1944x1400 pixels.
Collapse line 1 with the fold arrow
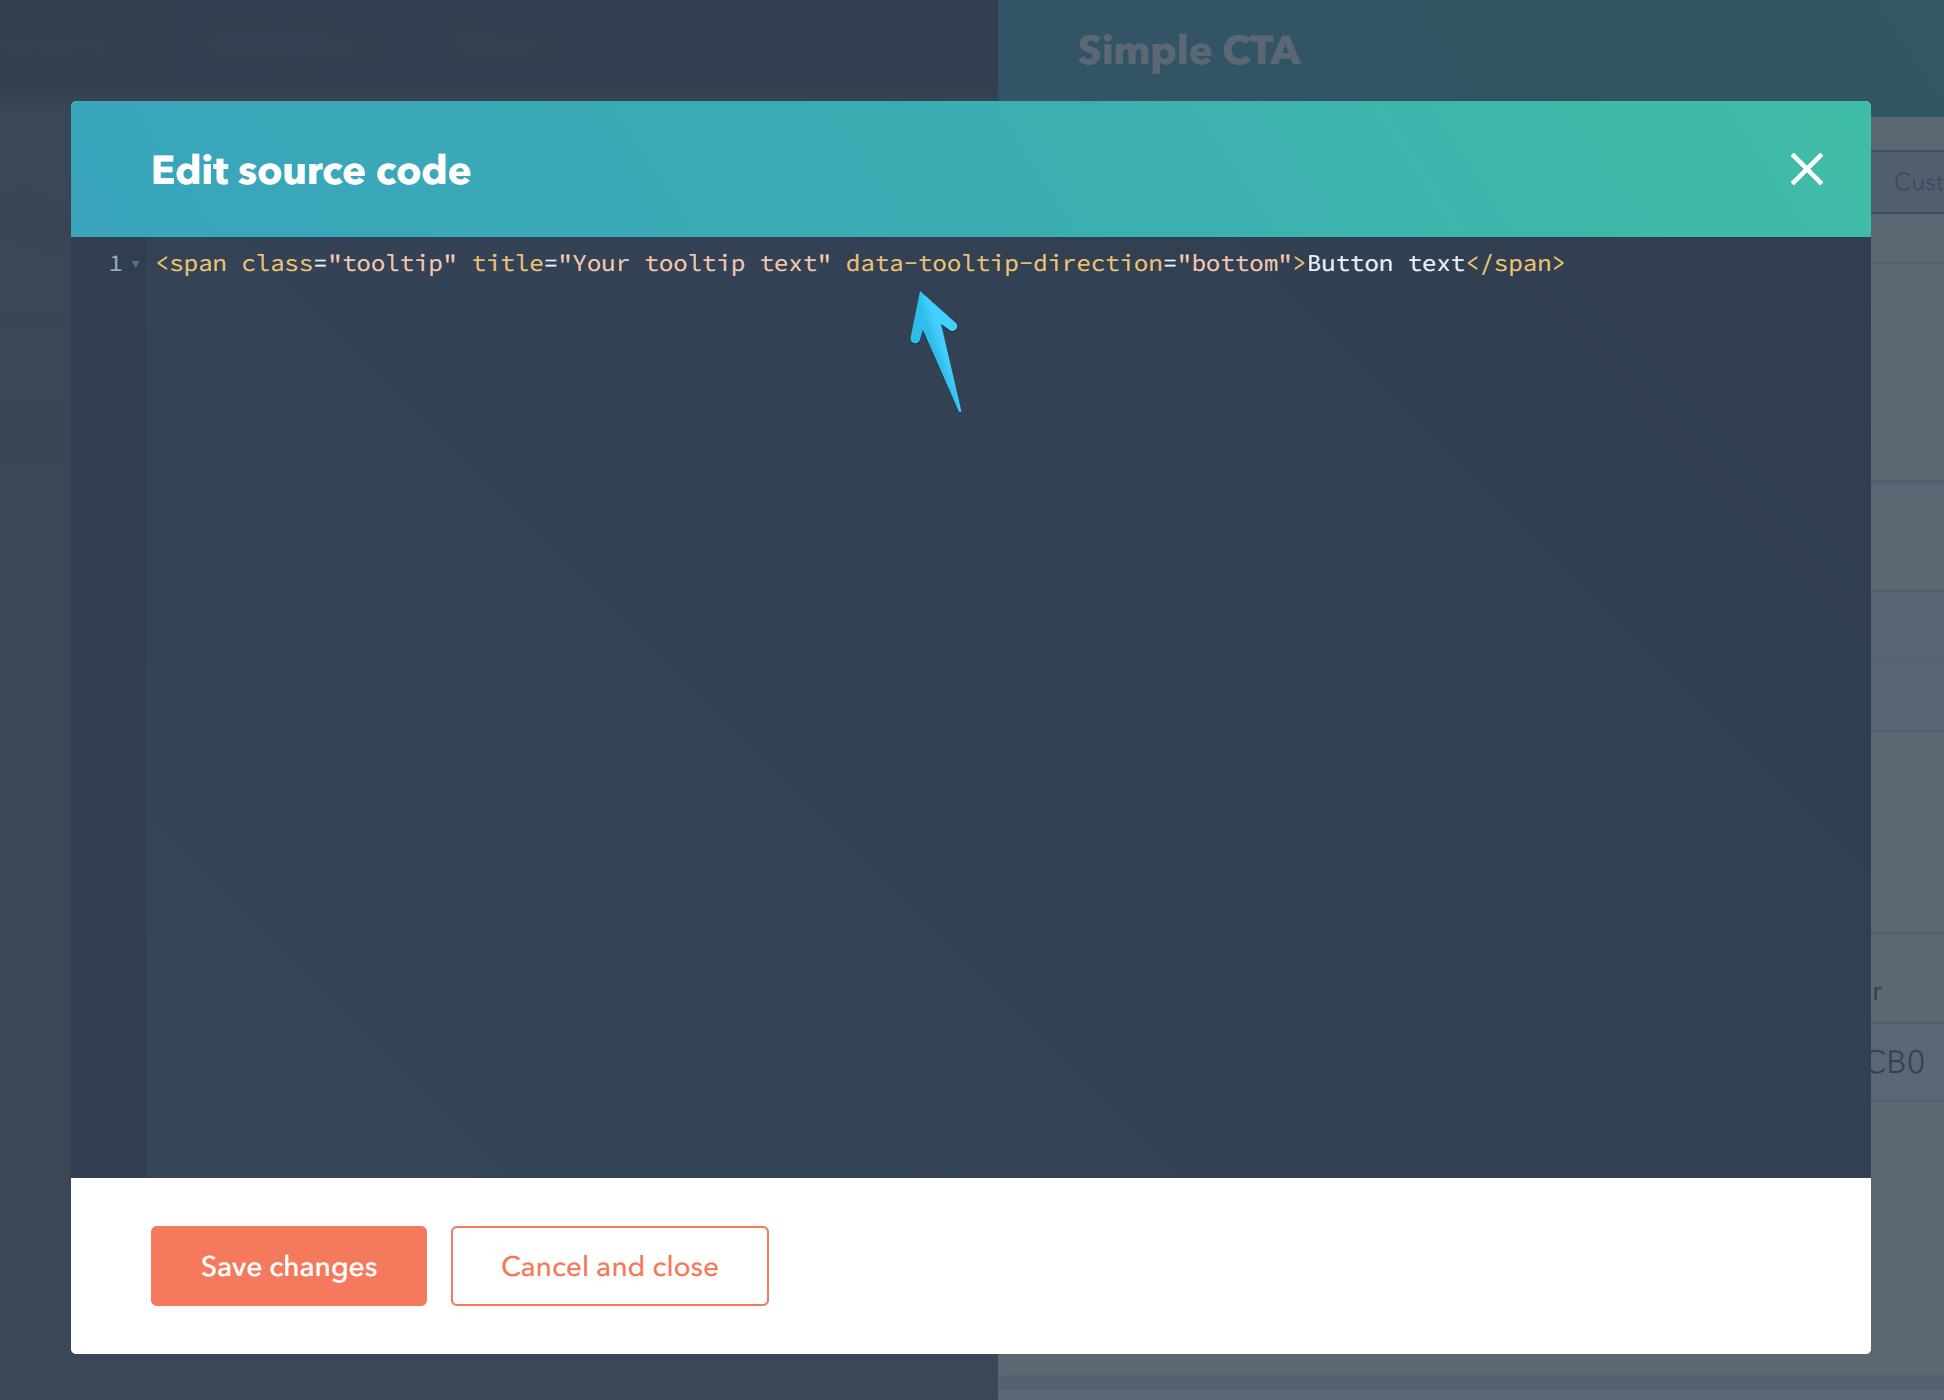pyautogui.click(x=136, y=264)
